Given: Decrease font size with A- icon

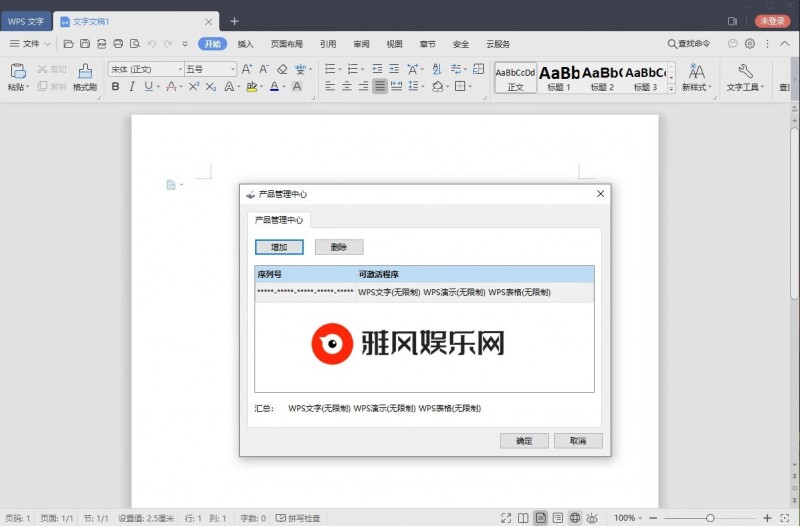Looking at the screenshot, I should pyautogui.click(x=264, y=69).
